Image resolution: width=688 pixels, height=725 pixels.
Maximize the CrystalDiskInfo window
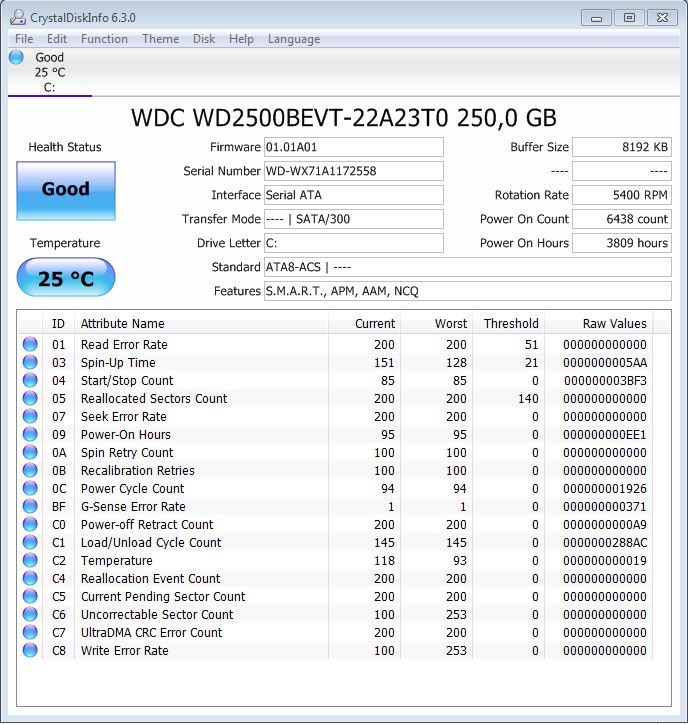629,18
